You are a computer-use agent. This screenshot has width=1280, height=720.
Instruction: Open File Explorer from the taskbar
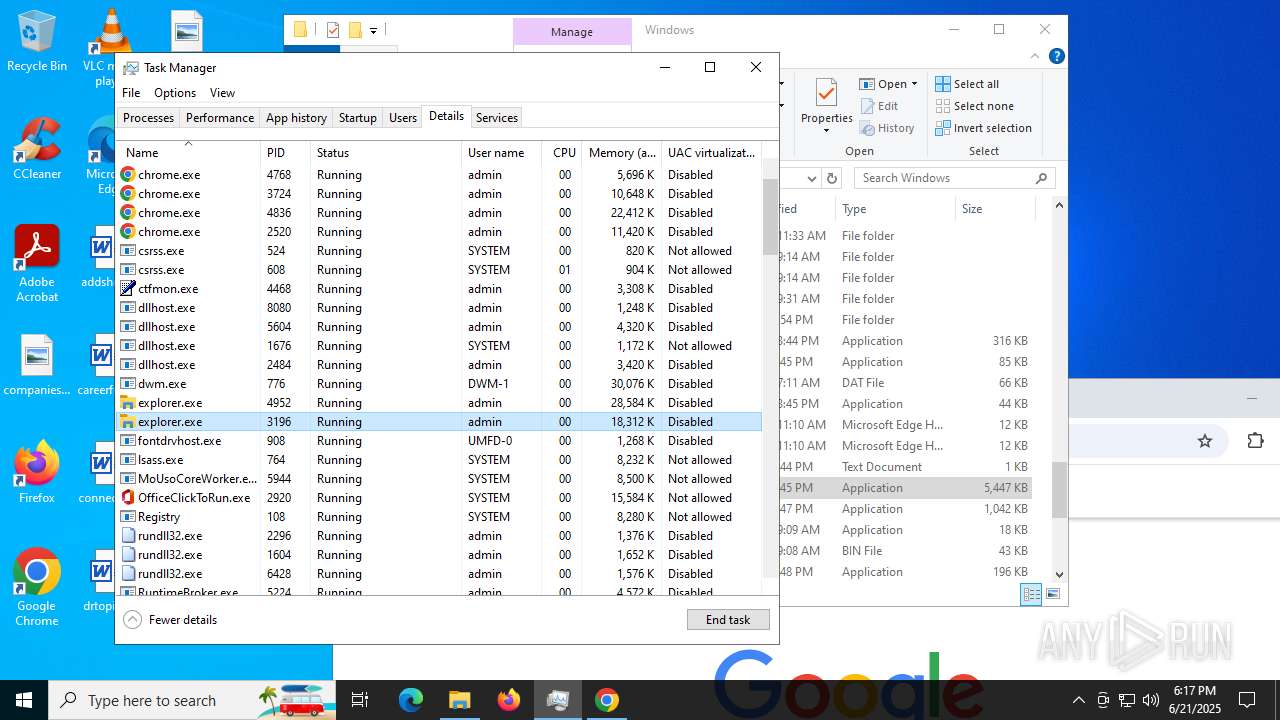tap(459, 700)
